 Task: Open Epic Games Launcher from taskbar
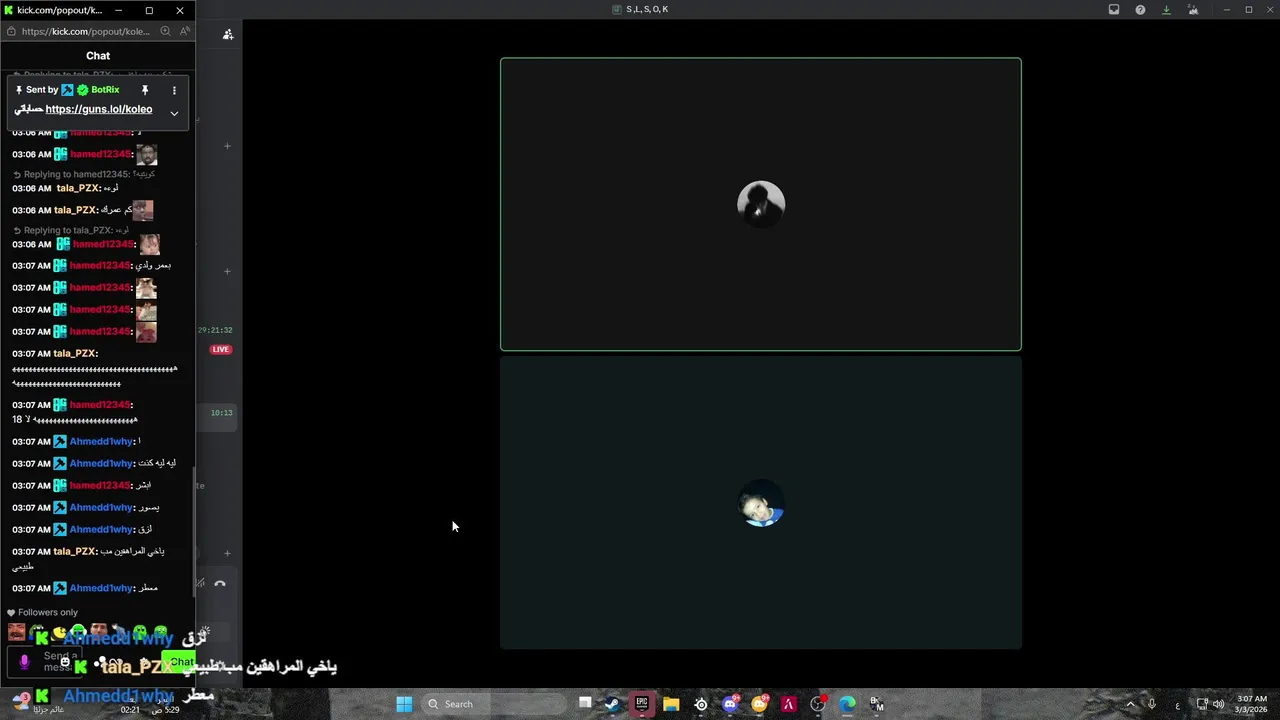[x=642, y=704]
